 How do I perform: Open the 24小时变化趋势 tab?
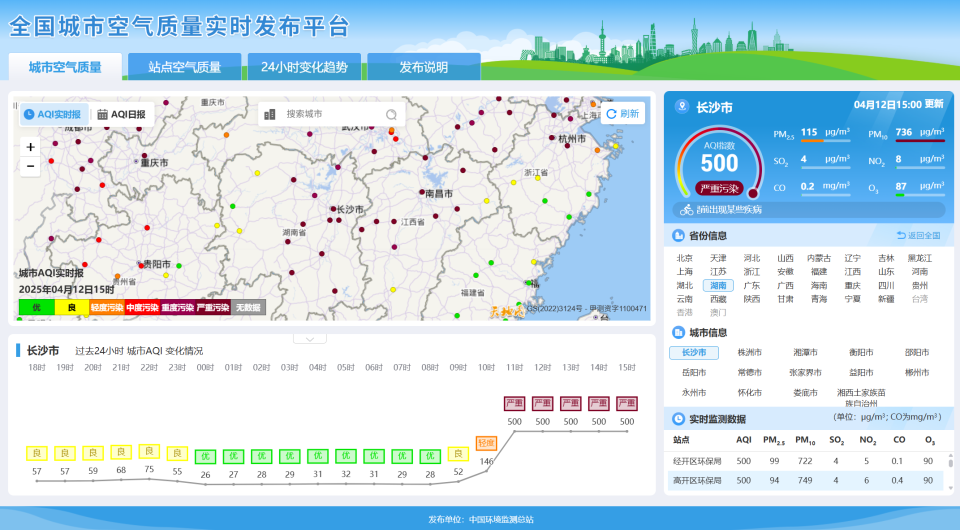(x=304, y=67)
